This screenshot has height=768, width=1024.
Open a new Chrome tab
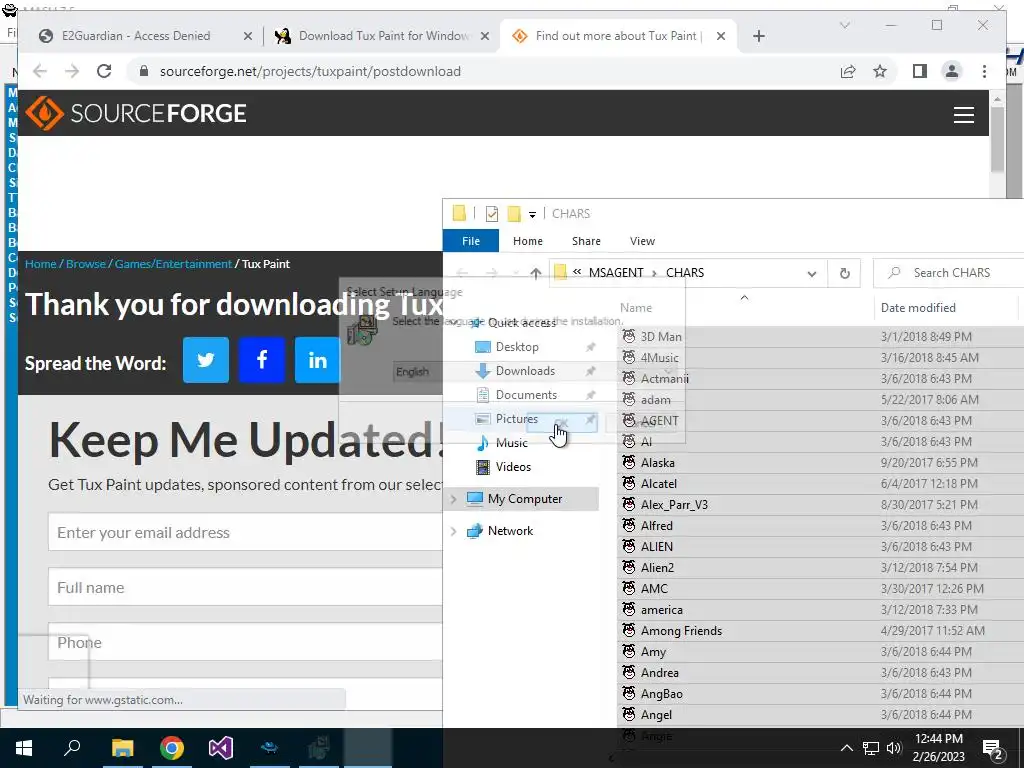758,36
